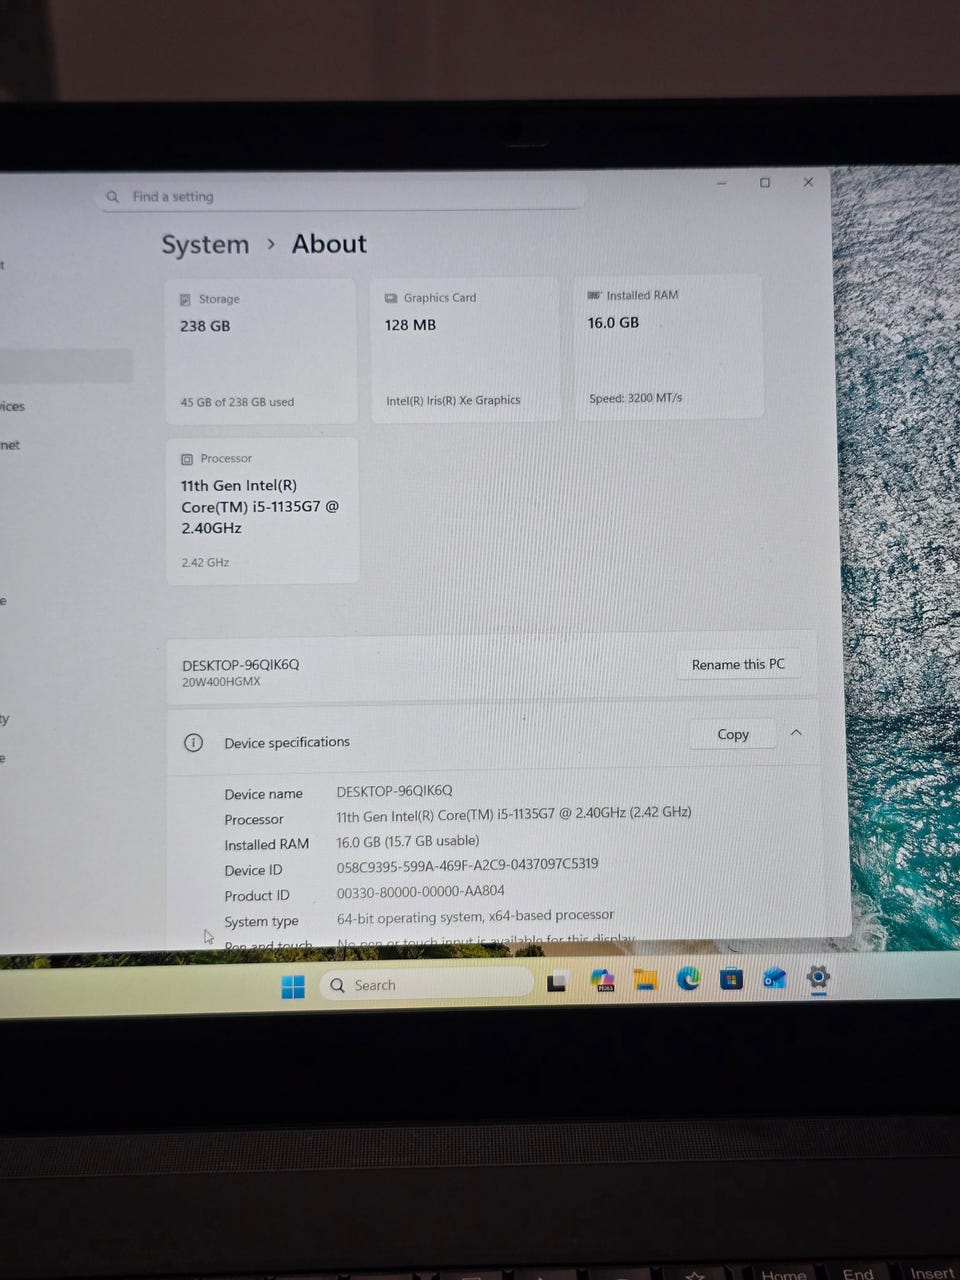This screenshot has height=1280, width=960.
Task: Click the Graphics Card icon
Action: point(391,298)
